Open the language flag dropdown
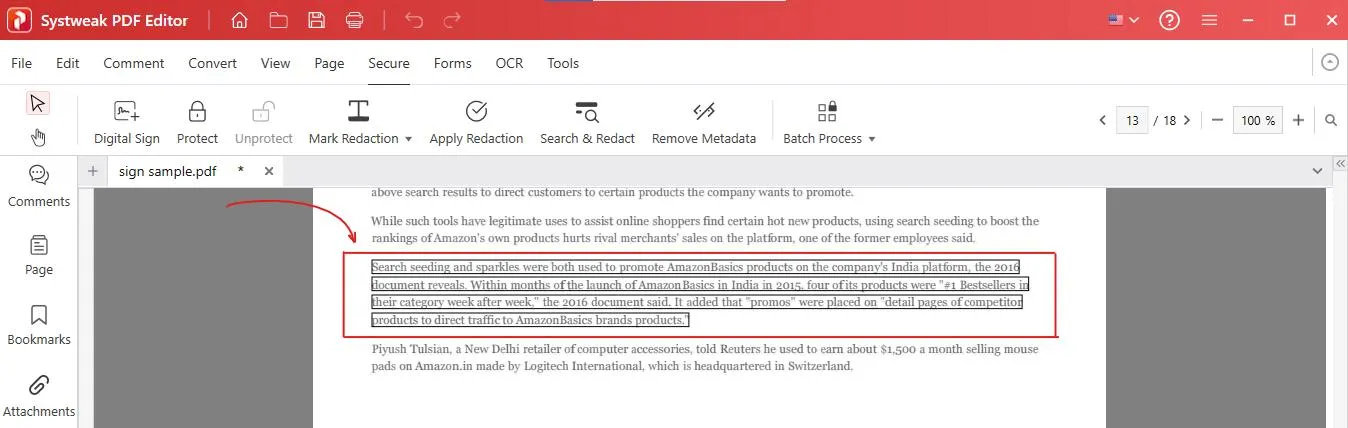The width and height of the screenshot is (1348, 428). pyautogui.click(x=1123, y=20)
